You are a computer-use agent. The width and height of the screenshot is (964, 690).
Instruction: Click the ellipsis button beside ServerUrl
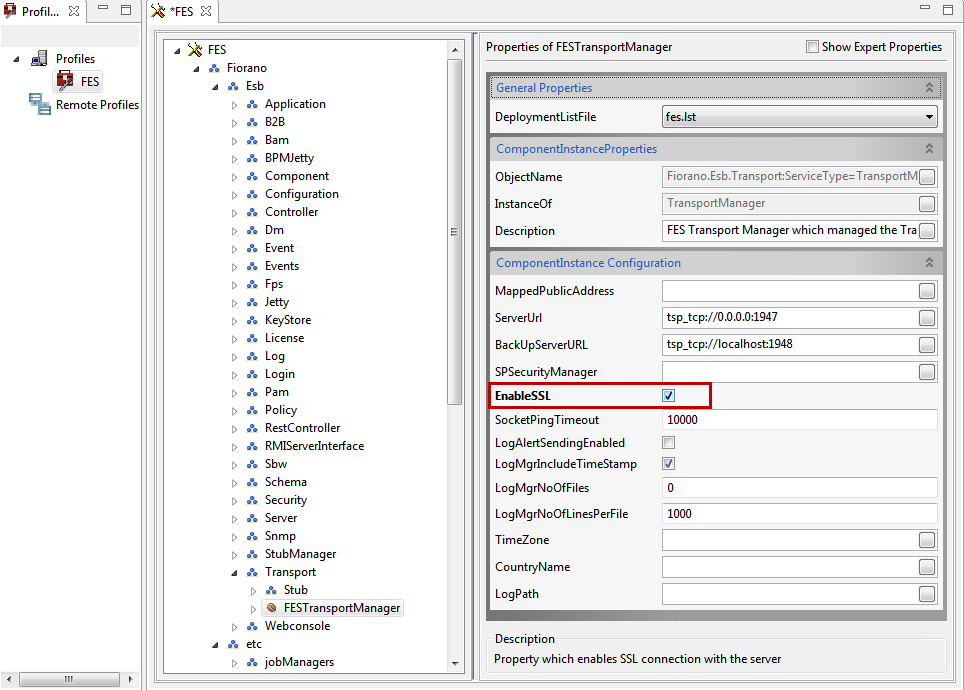[x=927, y=318]
